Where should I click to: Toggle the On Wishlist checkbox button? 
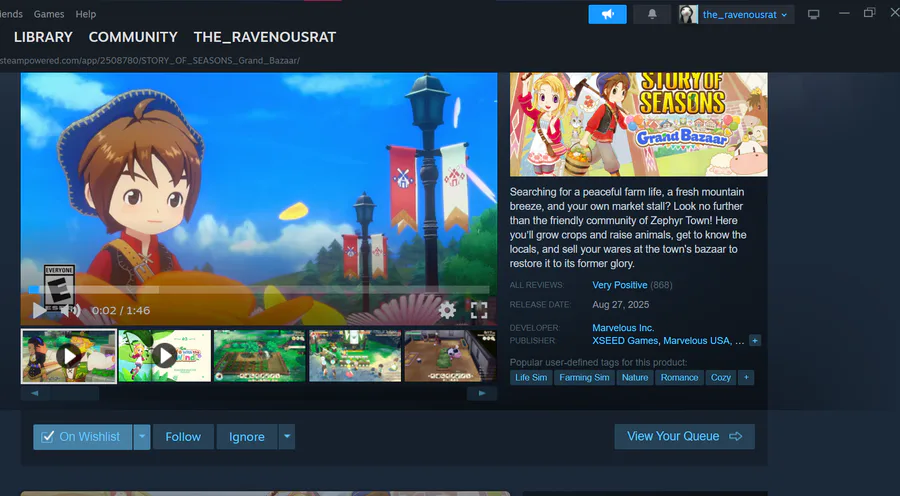click(x=82, y=437)
